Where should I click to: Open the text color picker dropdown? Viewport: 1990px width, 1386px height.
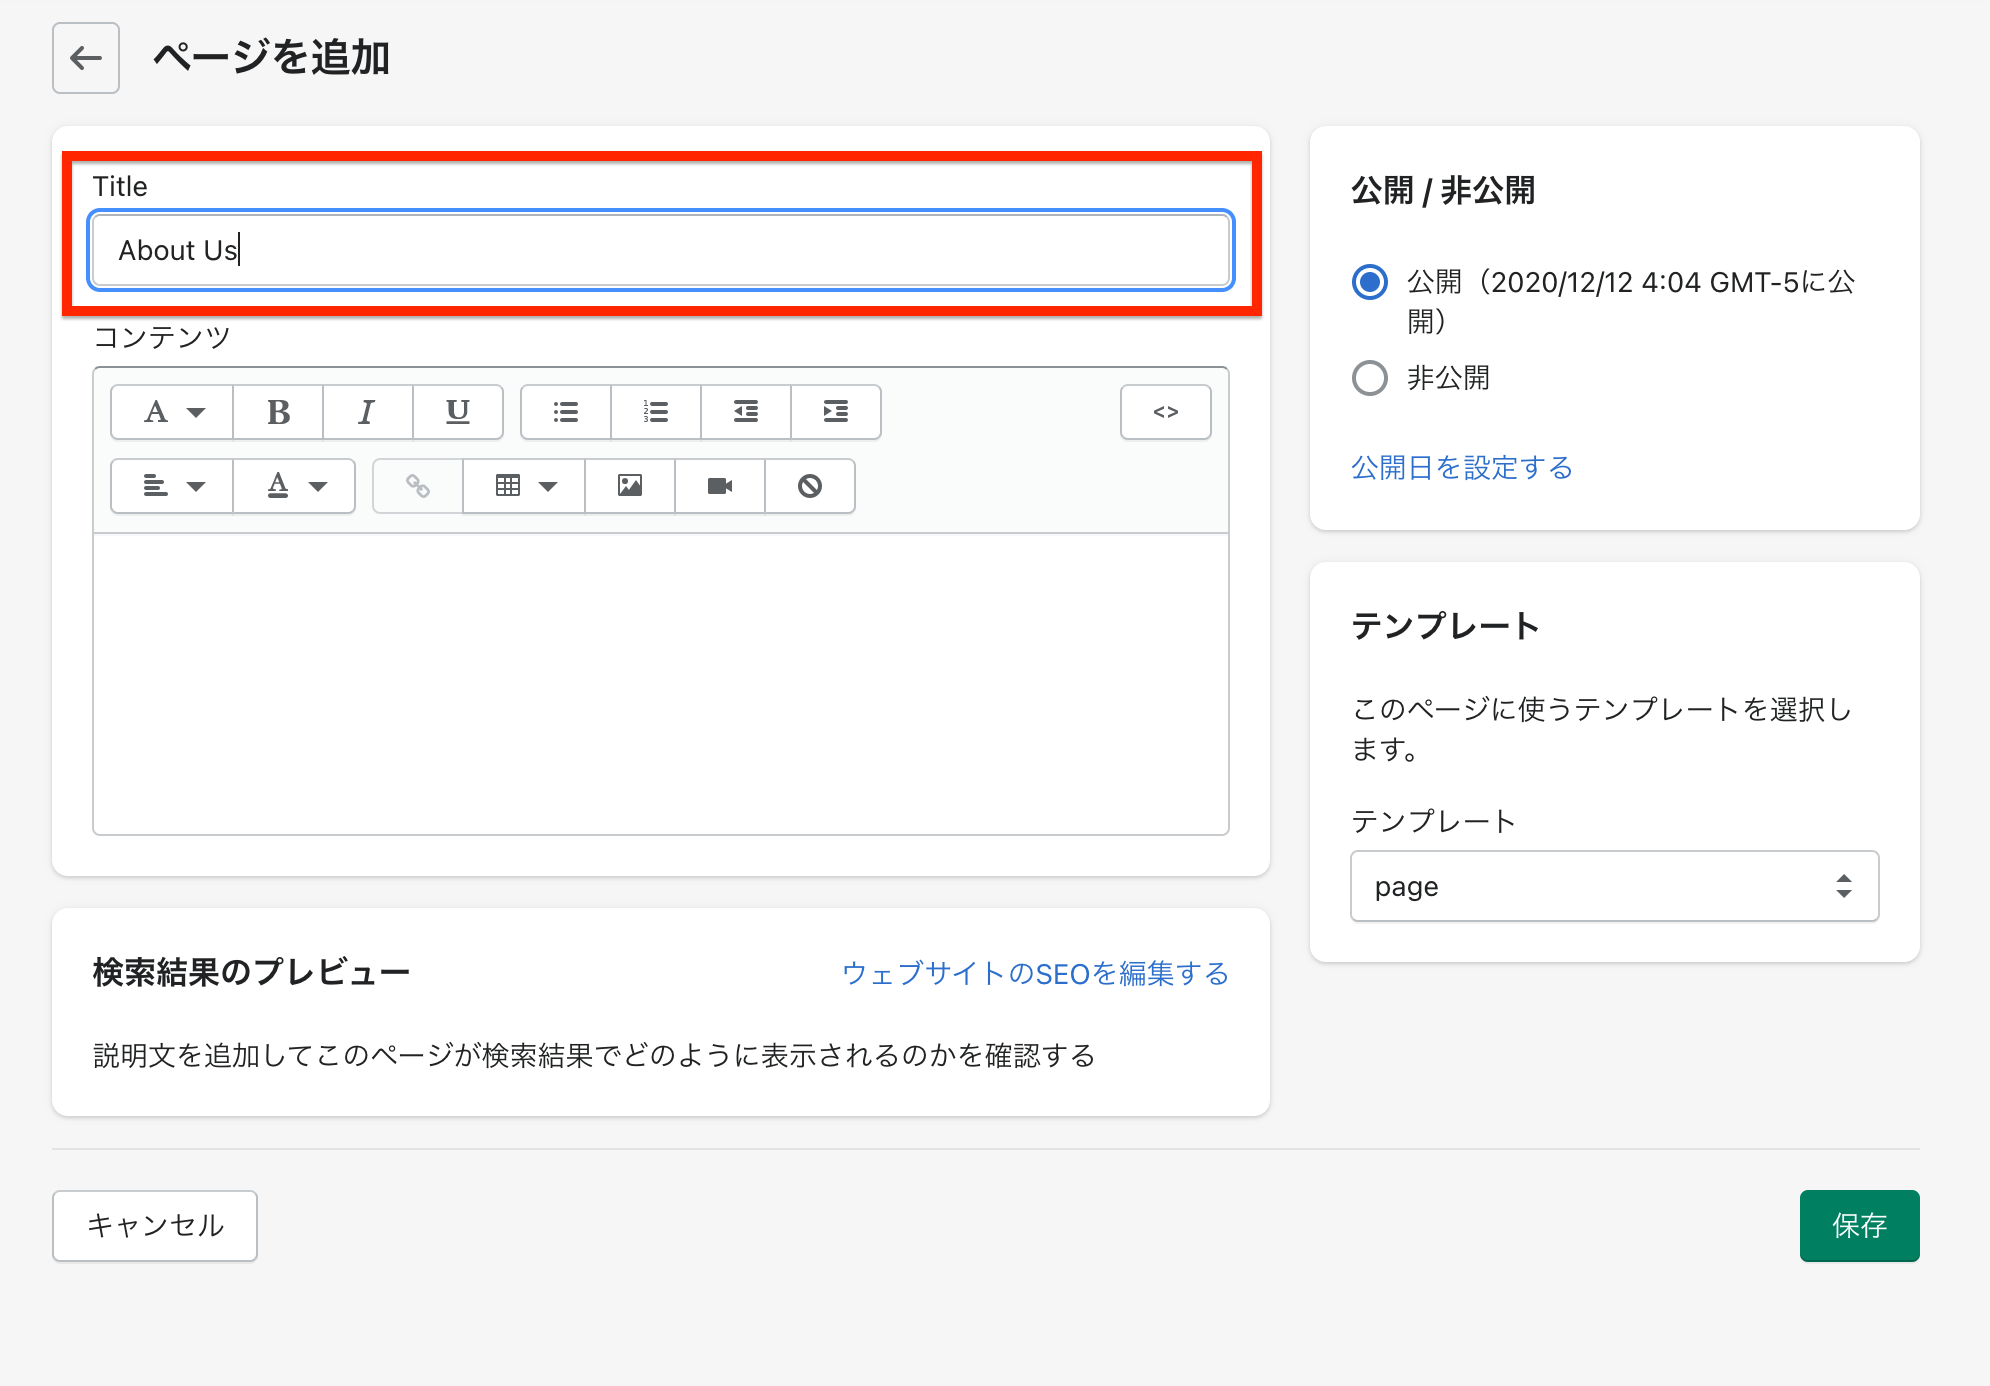click(294, 486)
